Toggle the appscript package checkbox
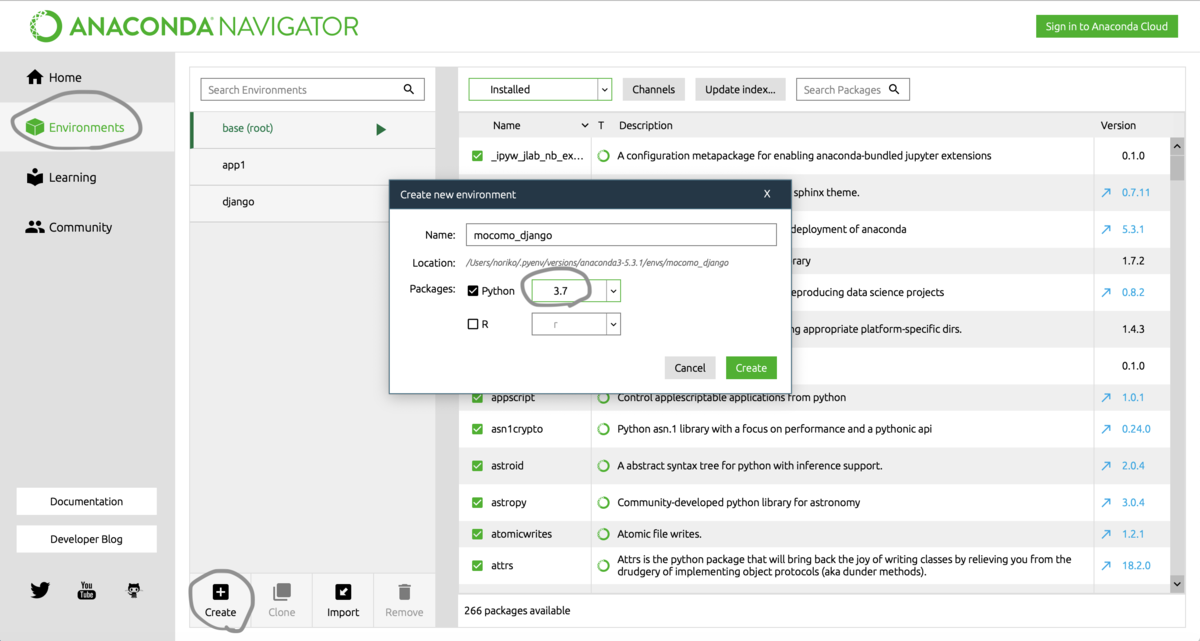Screen dimensions: 1200x641 [x=477, y=397]
